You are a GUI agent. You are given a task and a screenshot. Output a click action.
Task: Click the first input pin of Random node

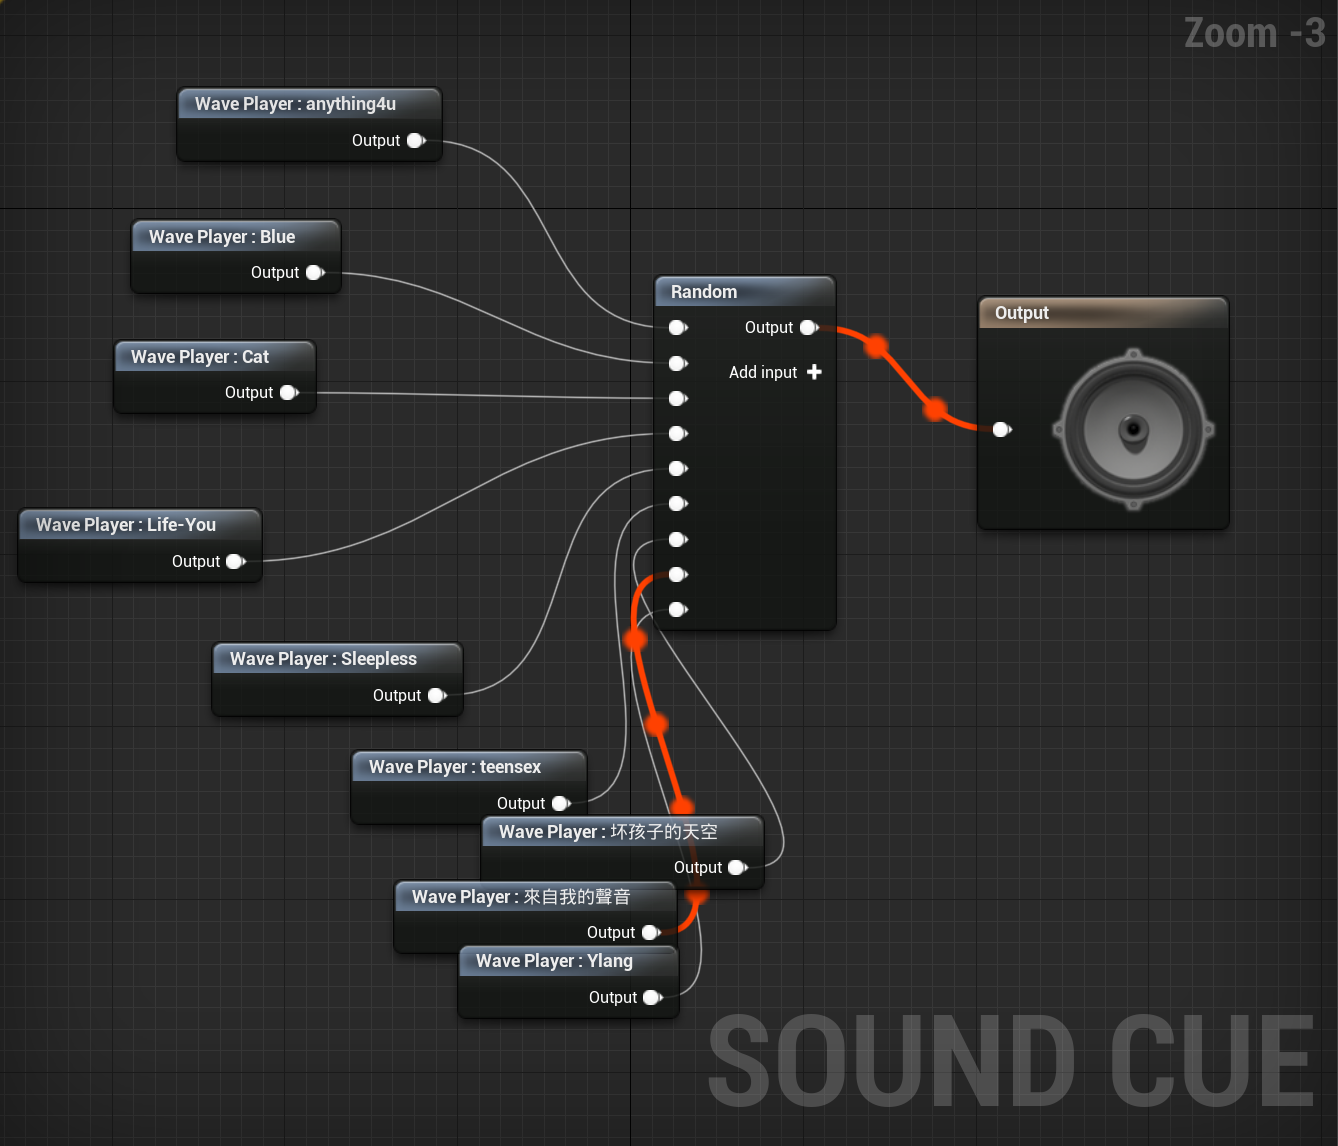point(678,328)
